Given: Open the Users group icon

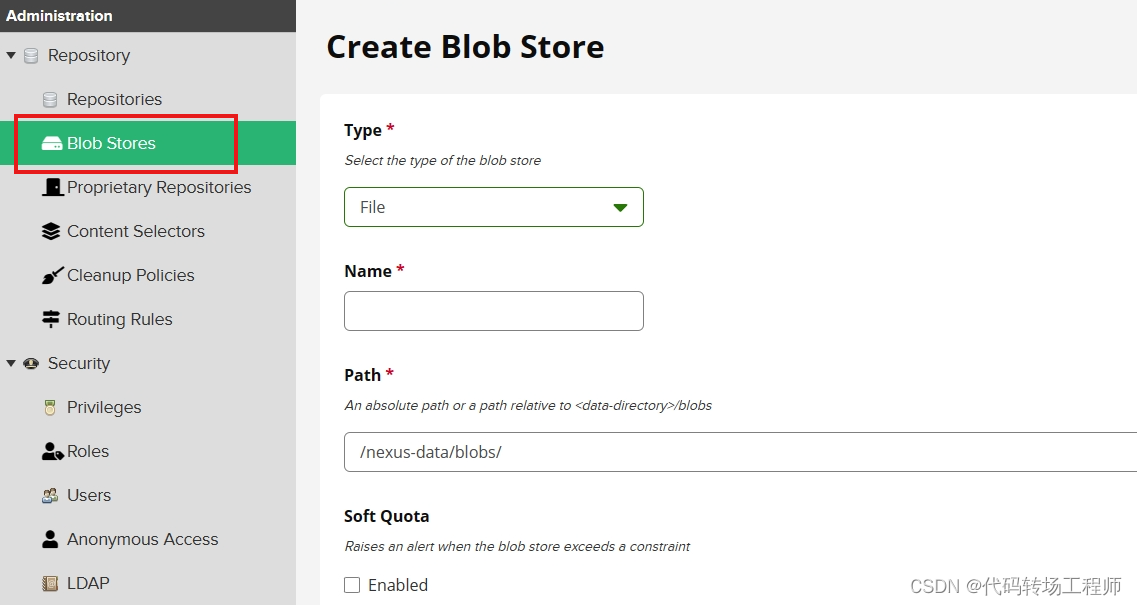Looking at the screenshot, I should pyautogui.click(x=50, y=495).
